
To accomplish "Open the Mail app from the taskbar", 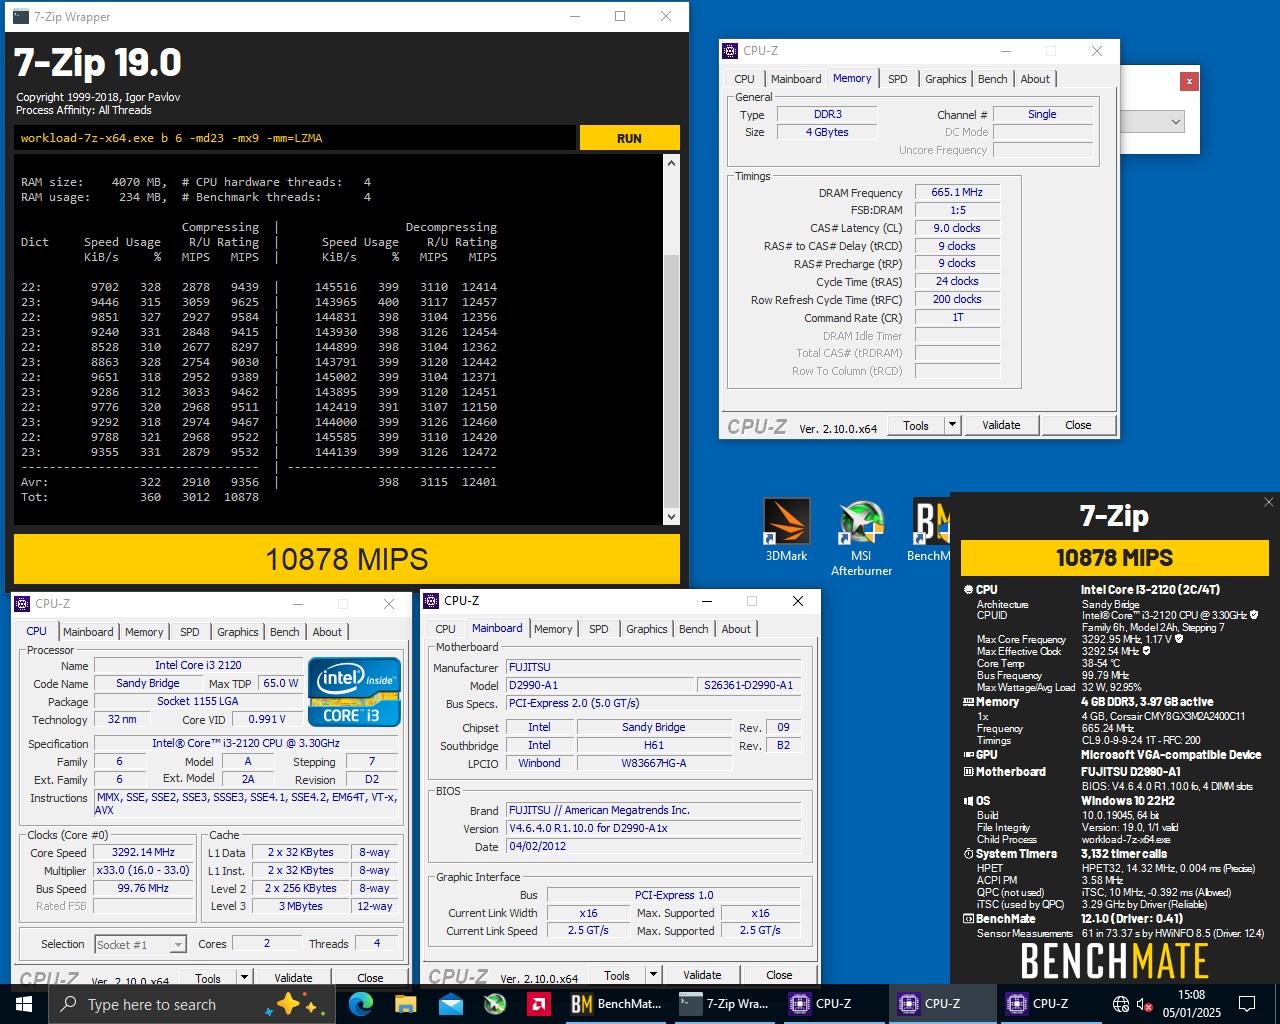I will pos(451,1004).
